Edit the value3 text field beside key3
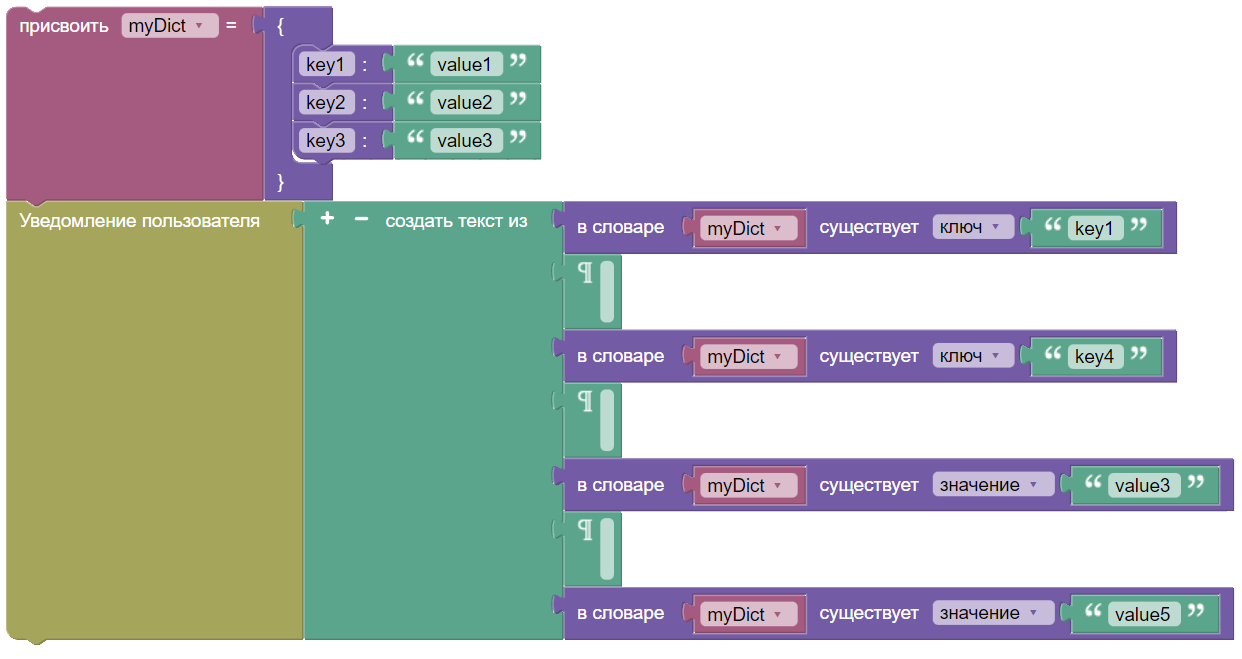Viewport: 1242px width, 659px height. (x=466, y=141)
